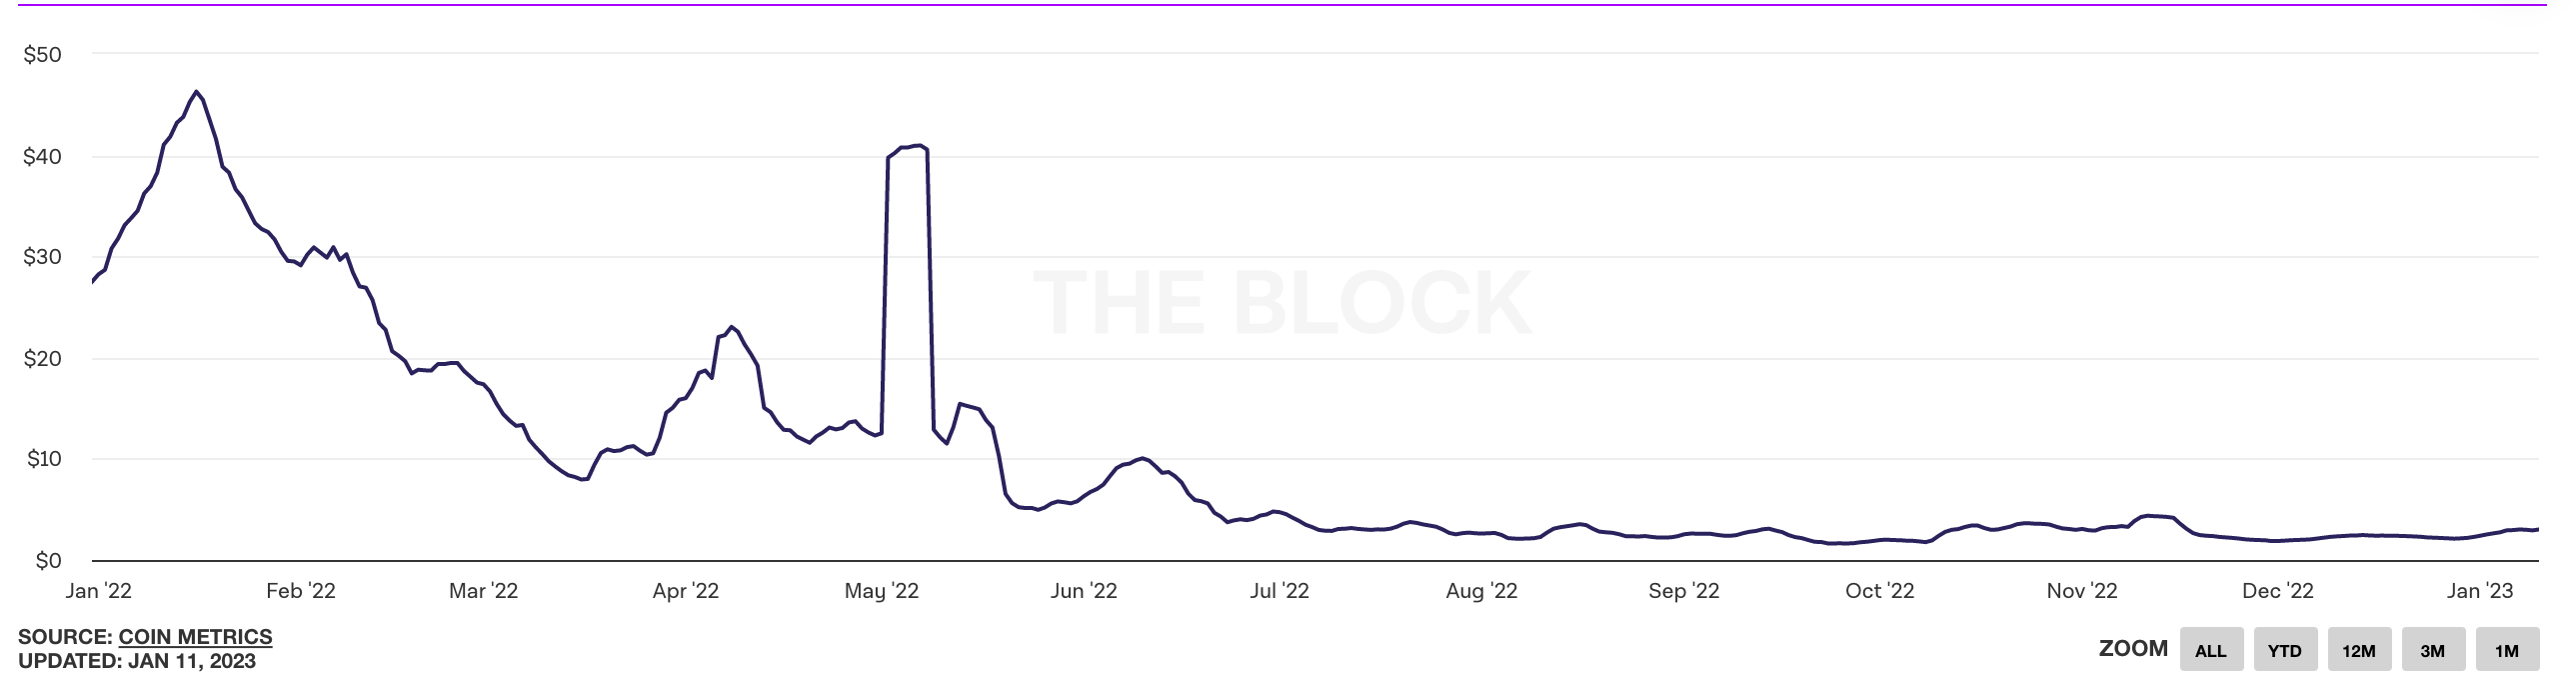Click THE BLOCK watermark in chart
The width and height of the screenshot is (2576, 687).
point(1282,302)
